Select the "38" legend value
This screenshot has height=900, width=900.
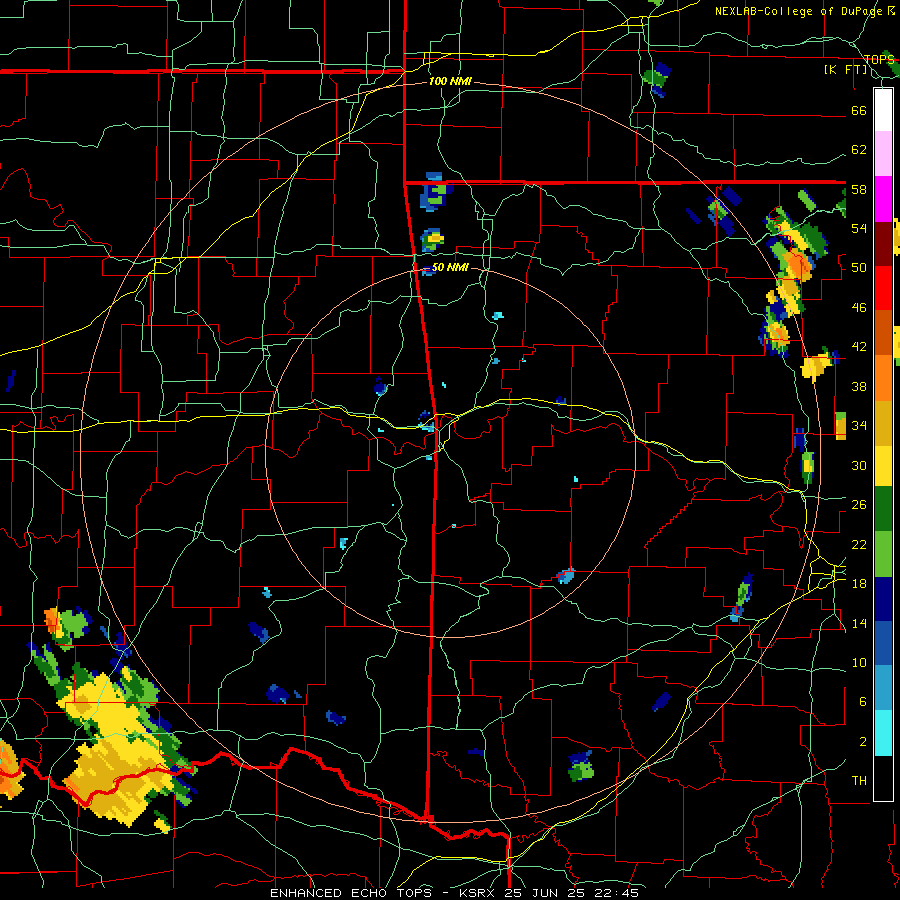coord(859,386)
